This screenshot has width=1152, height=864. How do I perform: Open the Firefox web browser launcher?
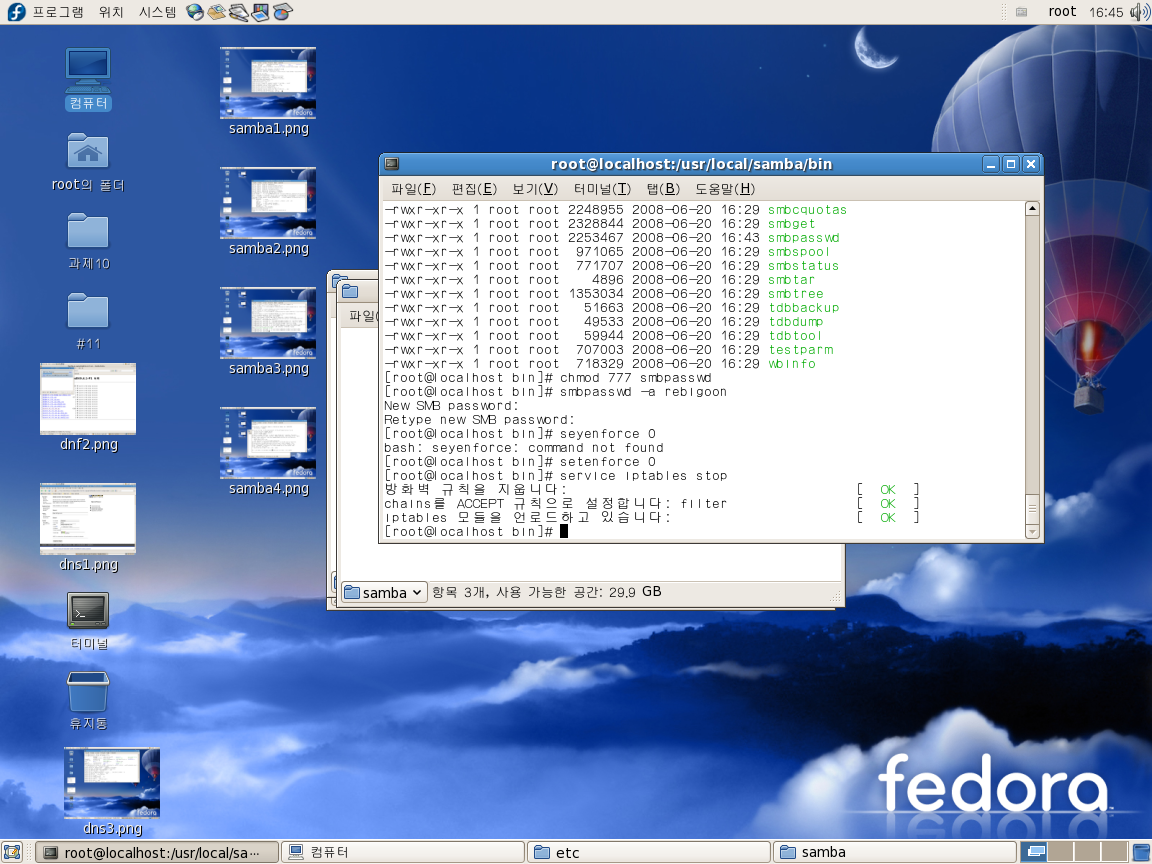pos(195,12)
